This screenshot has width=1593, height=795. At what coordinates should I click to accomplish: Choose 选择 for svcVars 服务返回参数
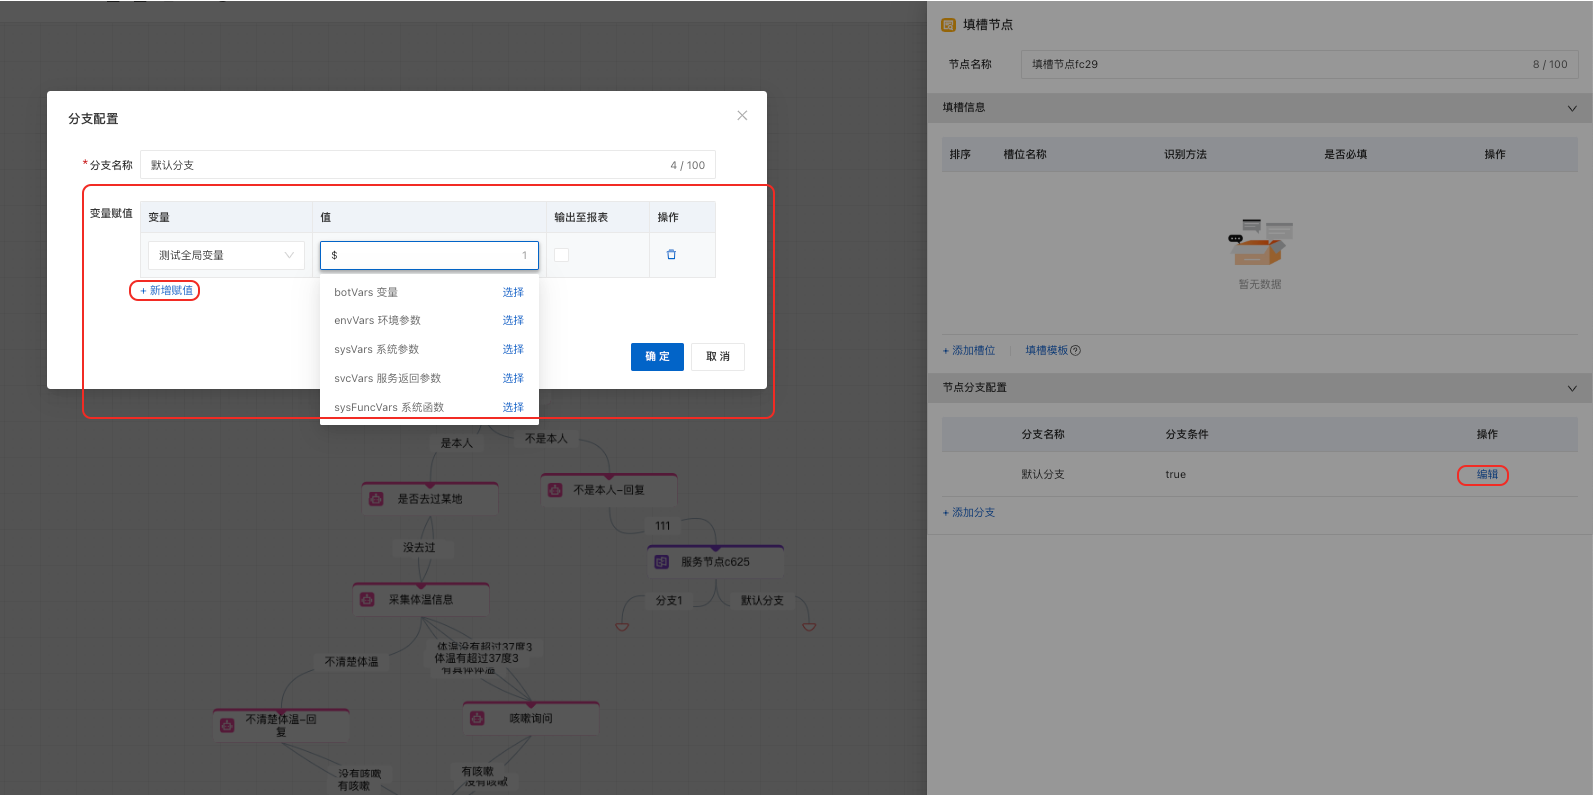(513, 378)
